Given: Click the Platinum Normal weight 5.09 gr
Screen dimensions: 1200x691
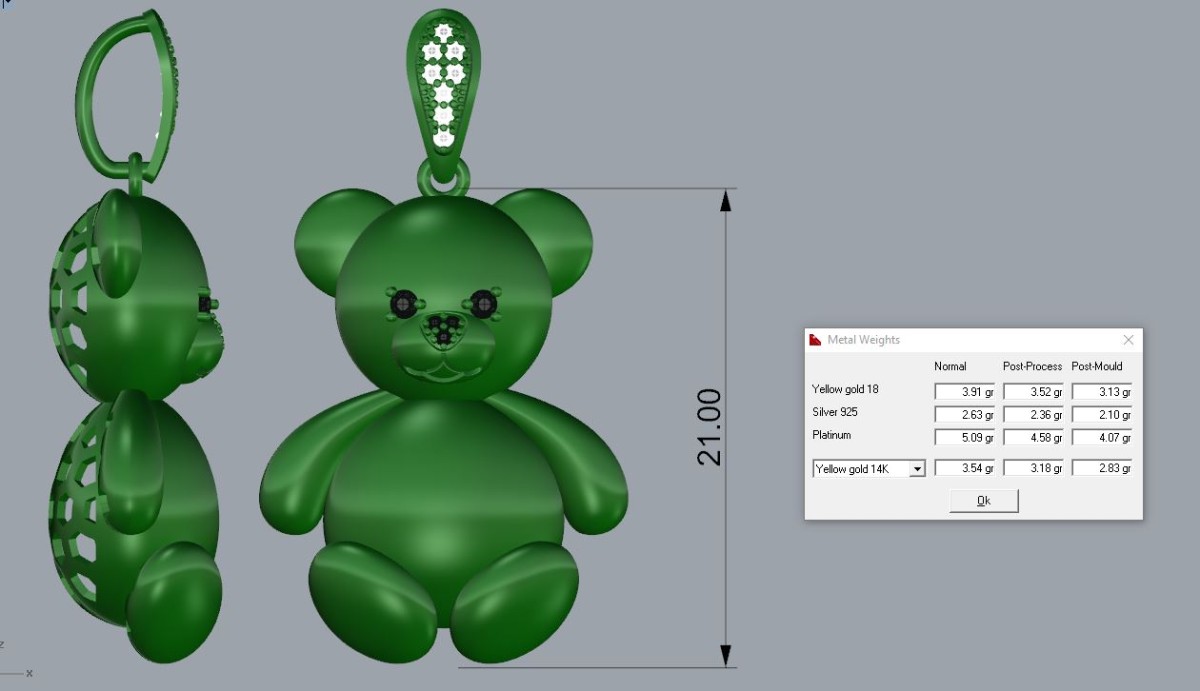Looking at the screenshot, I should point(964,438).
